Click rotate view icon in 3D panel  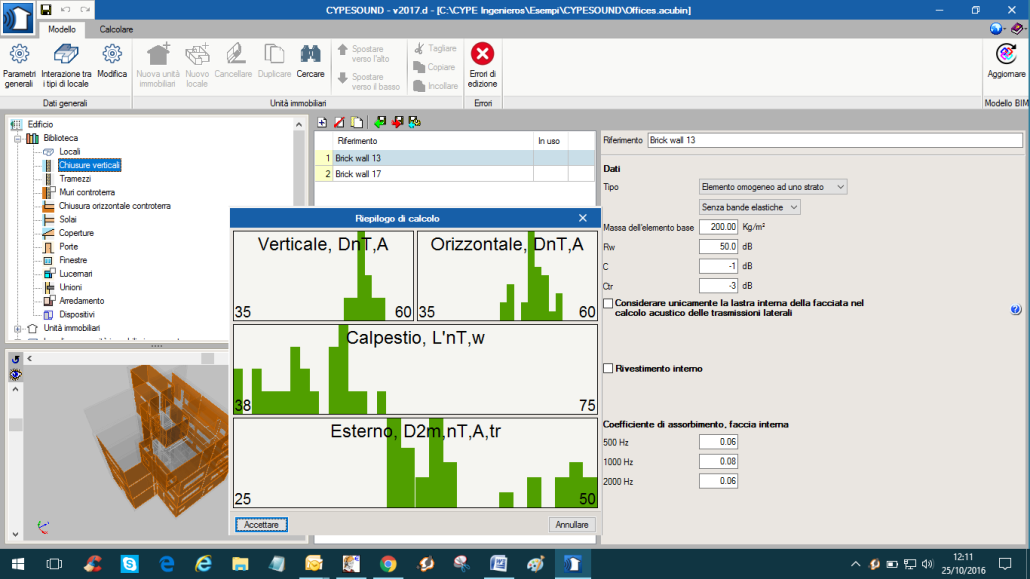[16, 359]
